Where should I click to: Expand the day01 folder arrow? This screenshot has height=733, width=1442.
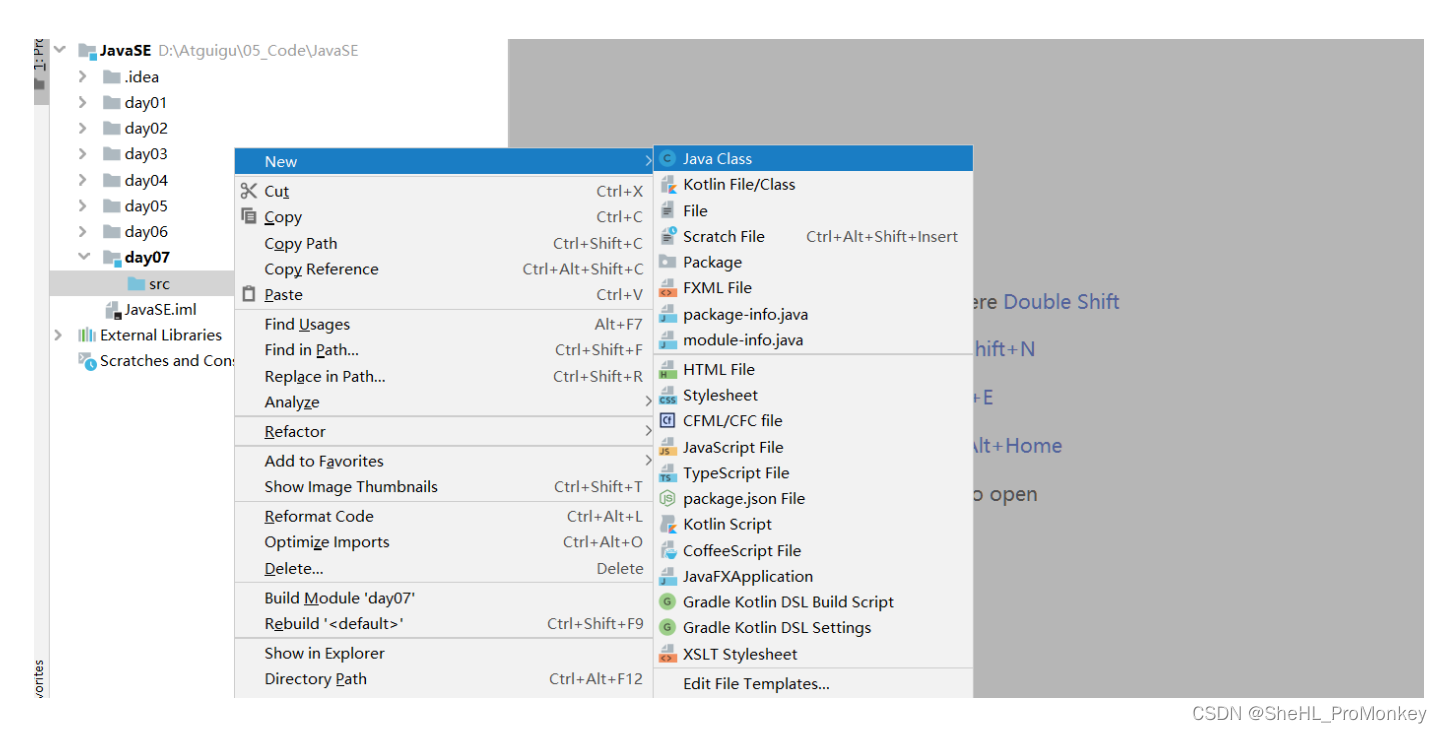coord(83,102)
